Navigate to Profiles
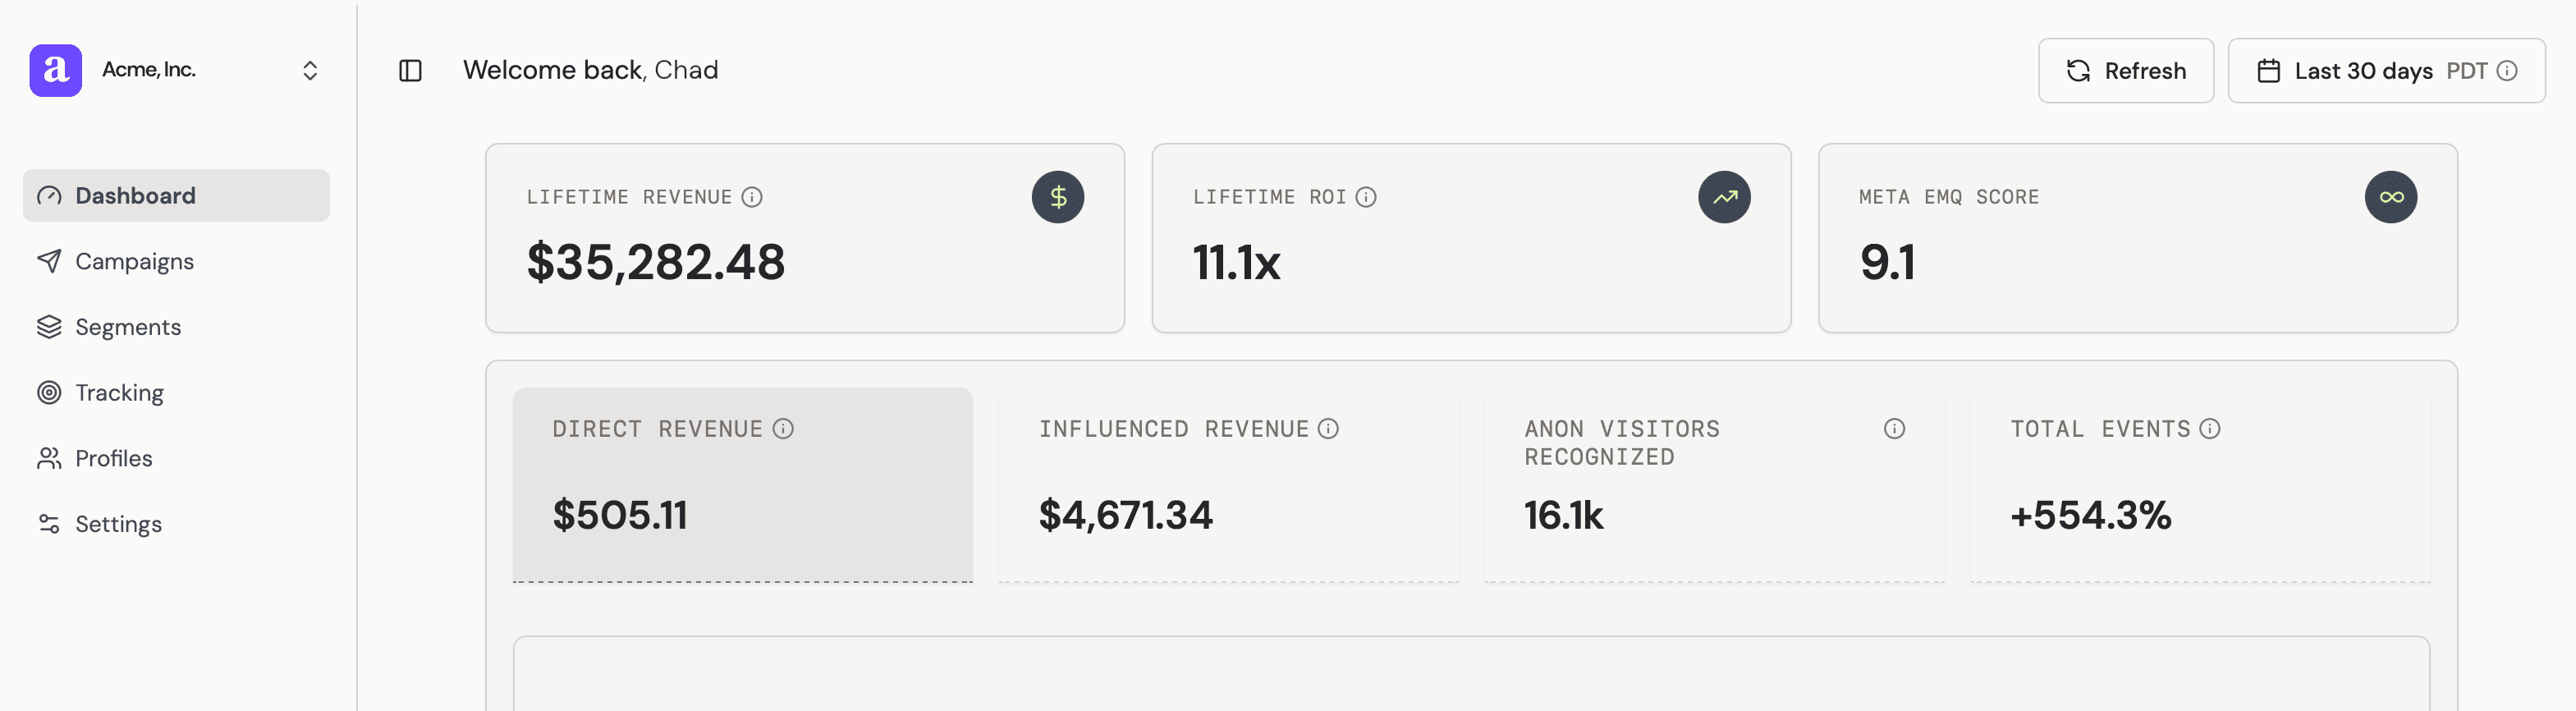 (x=114, y=458)
